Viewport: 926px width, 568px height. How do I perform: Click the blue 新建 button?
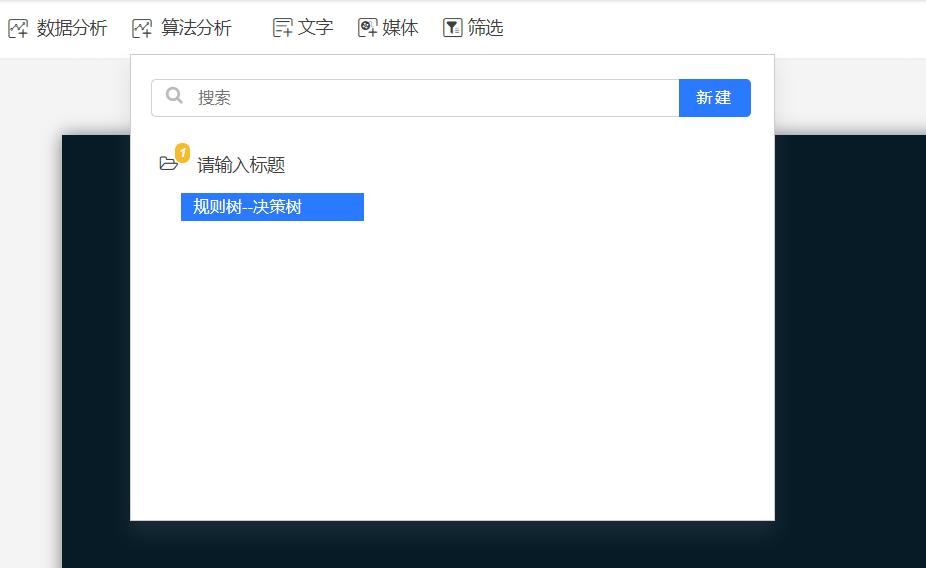tap(715, 98)
